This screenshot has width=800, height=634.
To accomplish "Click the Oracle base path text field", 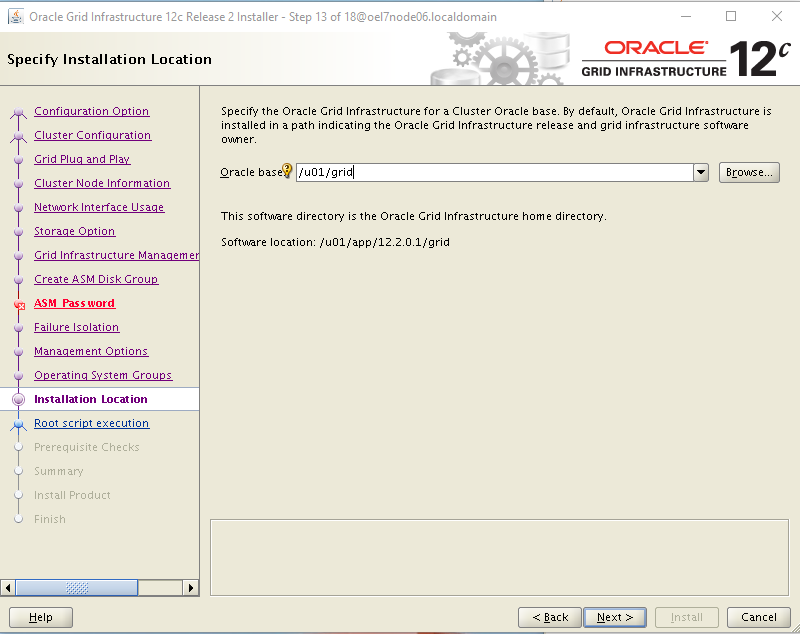I will click(x=494, y=172).
